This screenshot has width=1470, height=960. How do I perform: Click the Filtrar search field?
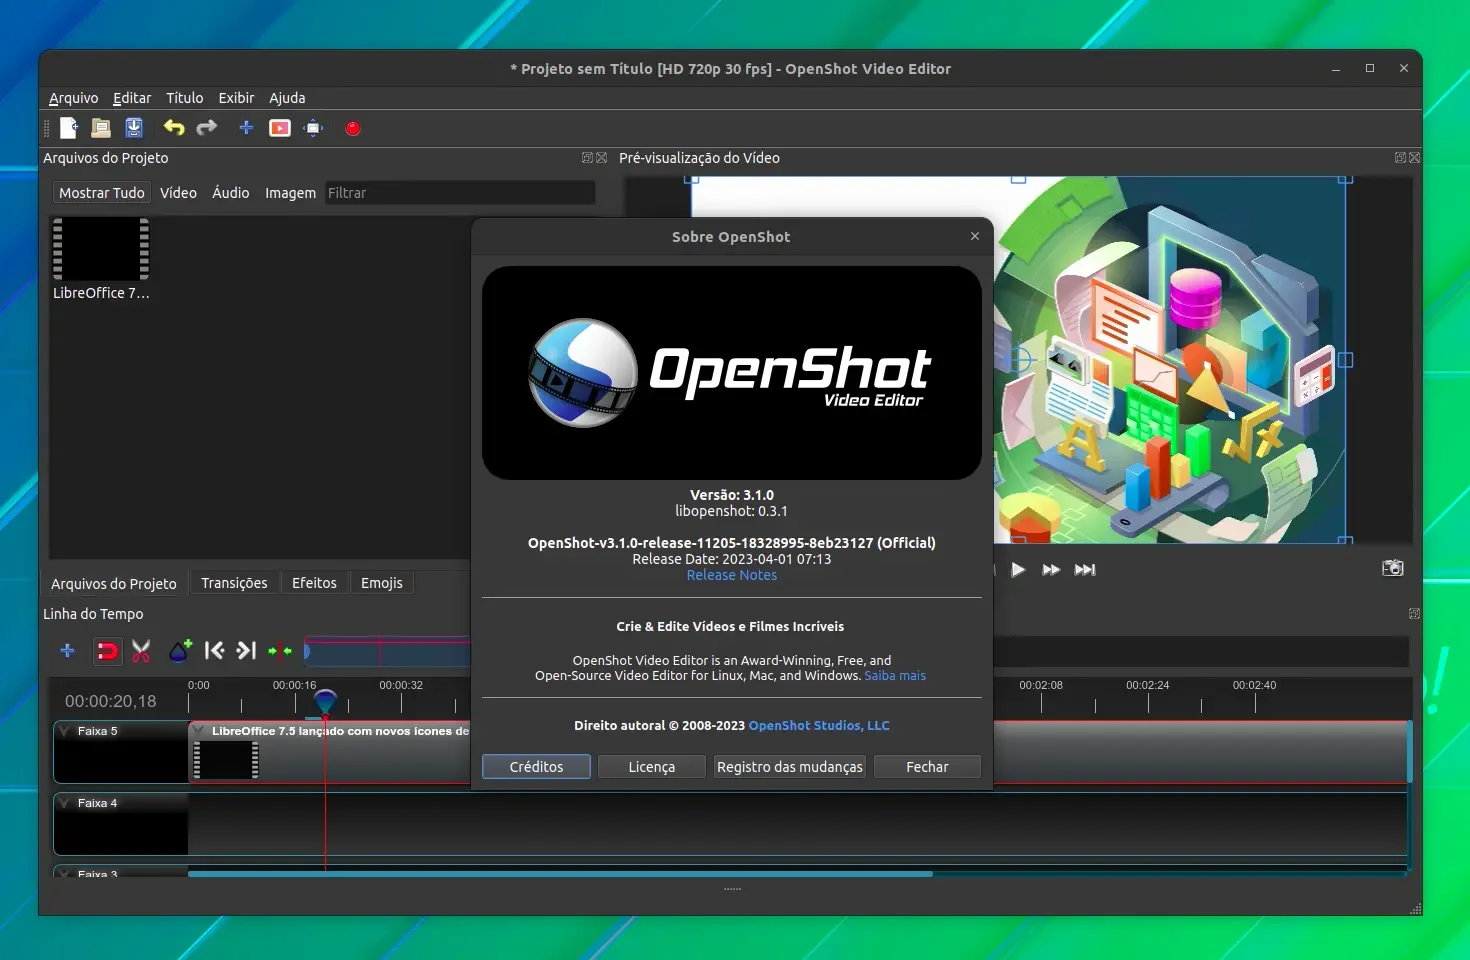(x=461, y=193)
